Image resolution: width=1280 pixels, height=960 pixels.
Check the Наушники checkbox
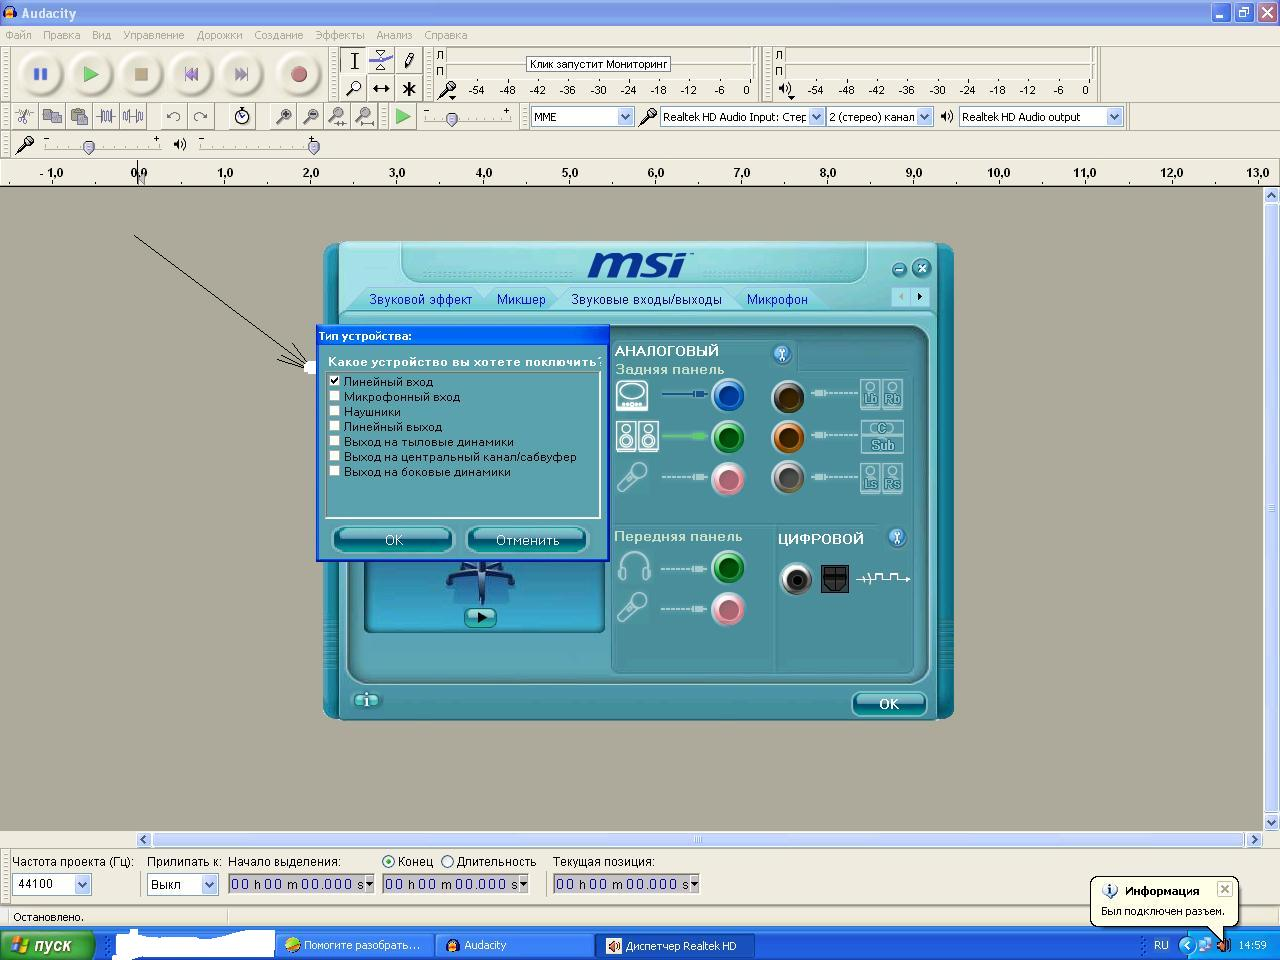click(335, 411)
